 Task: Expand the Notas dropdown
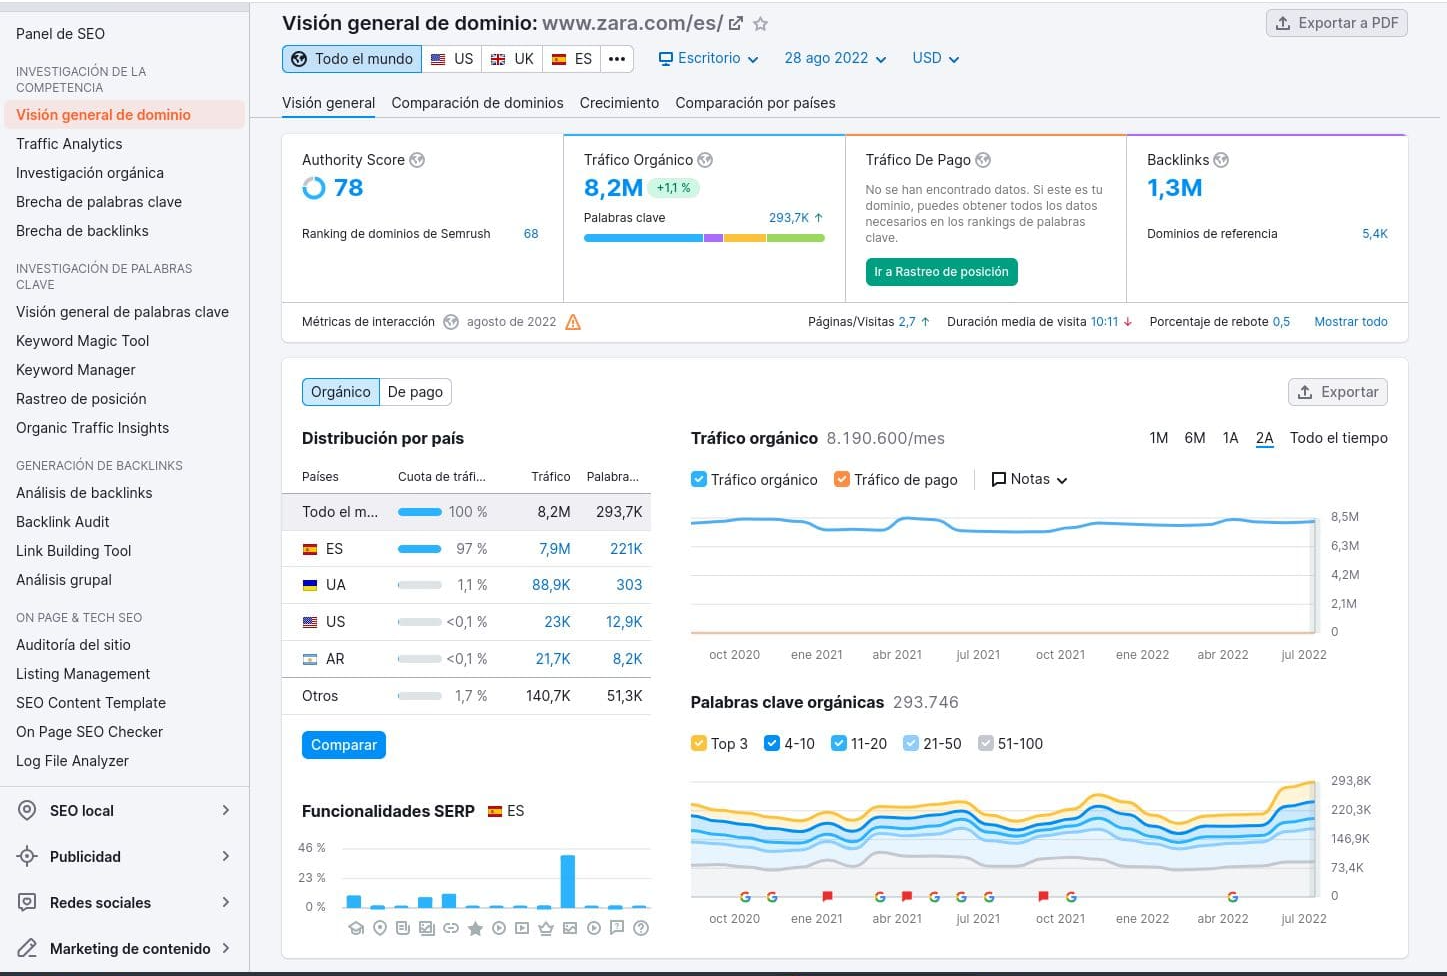(1029, 480)
